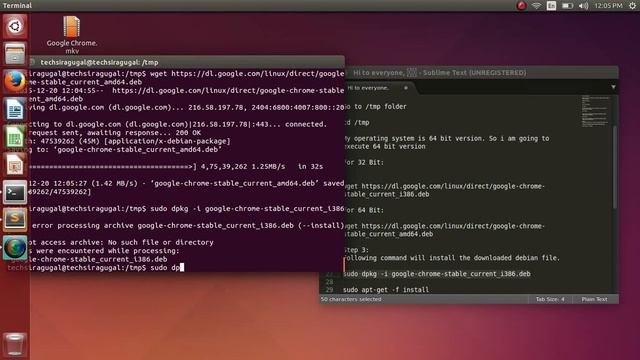
Task: Open Sublime tab list dropdown arrow
Action: pos(613,87)
